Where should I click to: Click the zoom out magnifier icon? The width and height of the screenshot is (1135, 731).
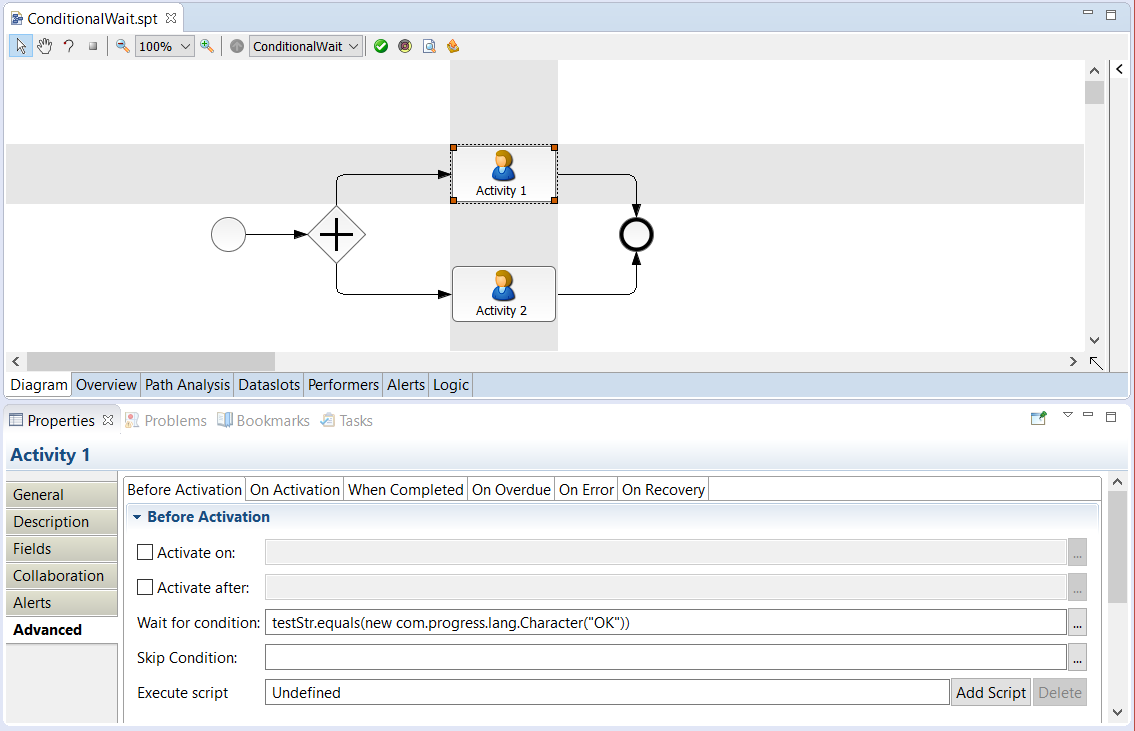tap(121, 45)
